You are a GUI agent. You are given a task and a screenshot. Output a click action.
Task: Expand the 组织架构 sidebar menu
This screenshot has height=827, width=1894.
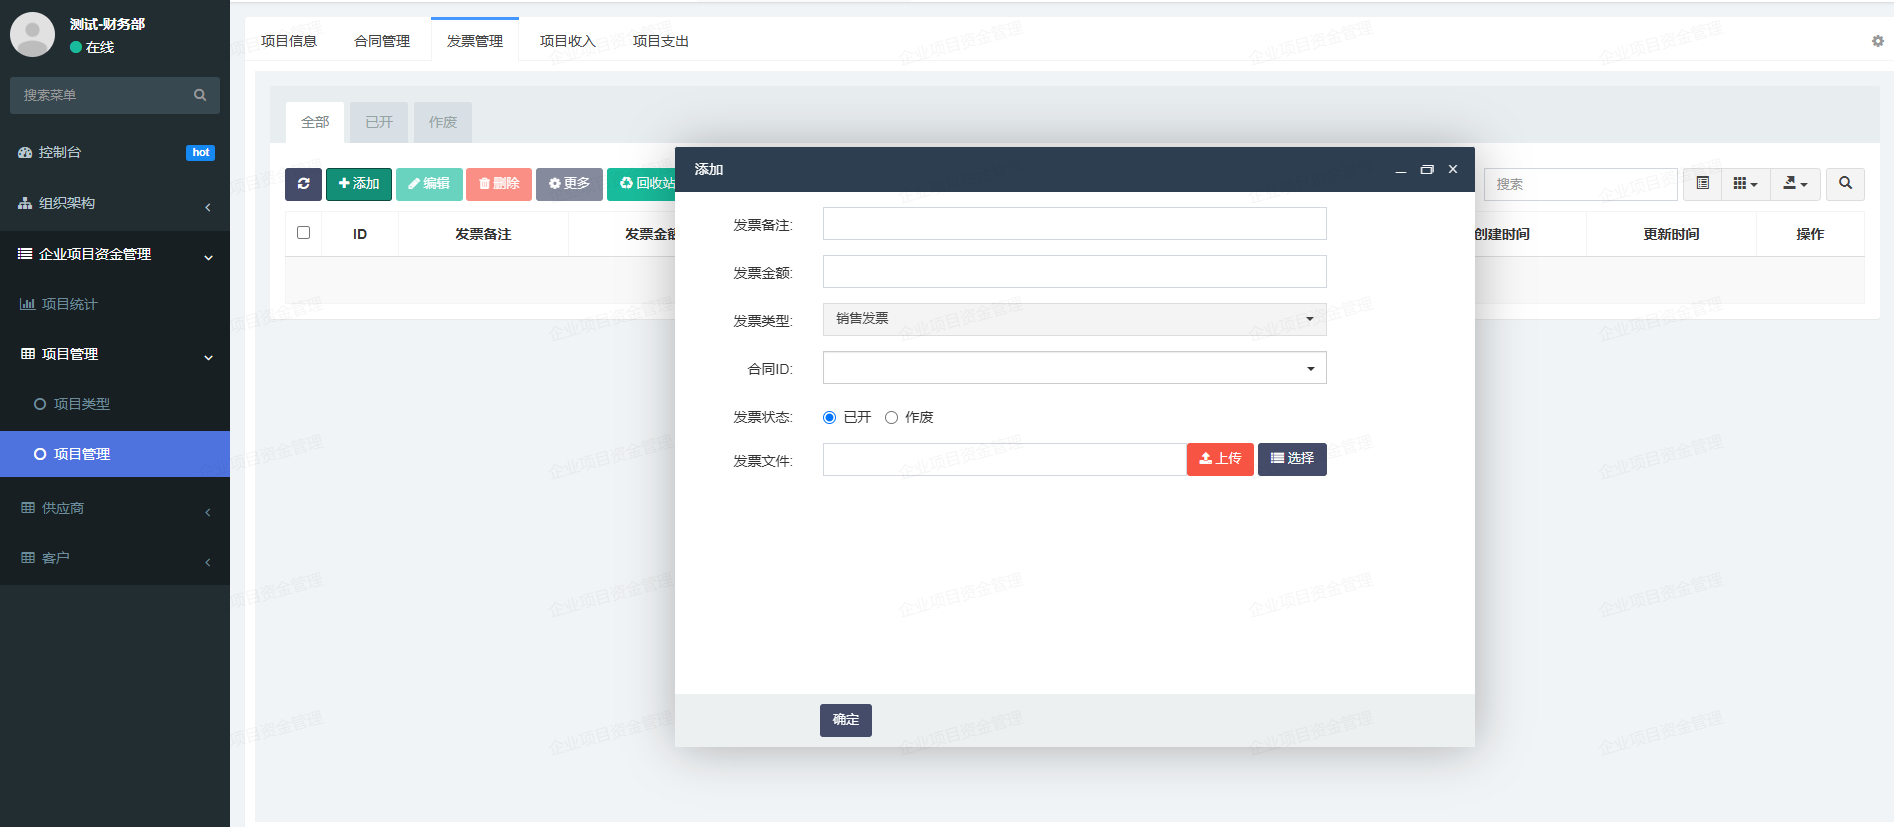pos(114,204)
